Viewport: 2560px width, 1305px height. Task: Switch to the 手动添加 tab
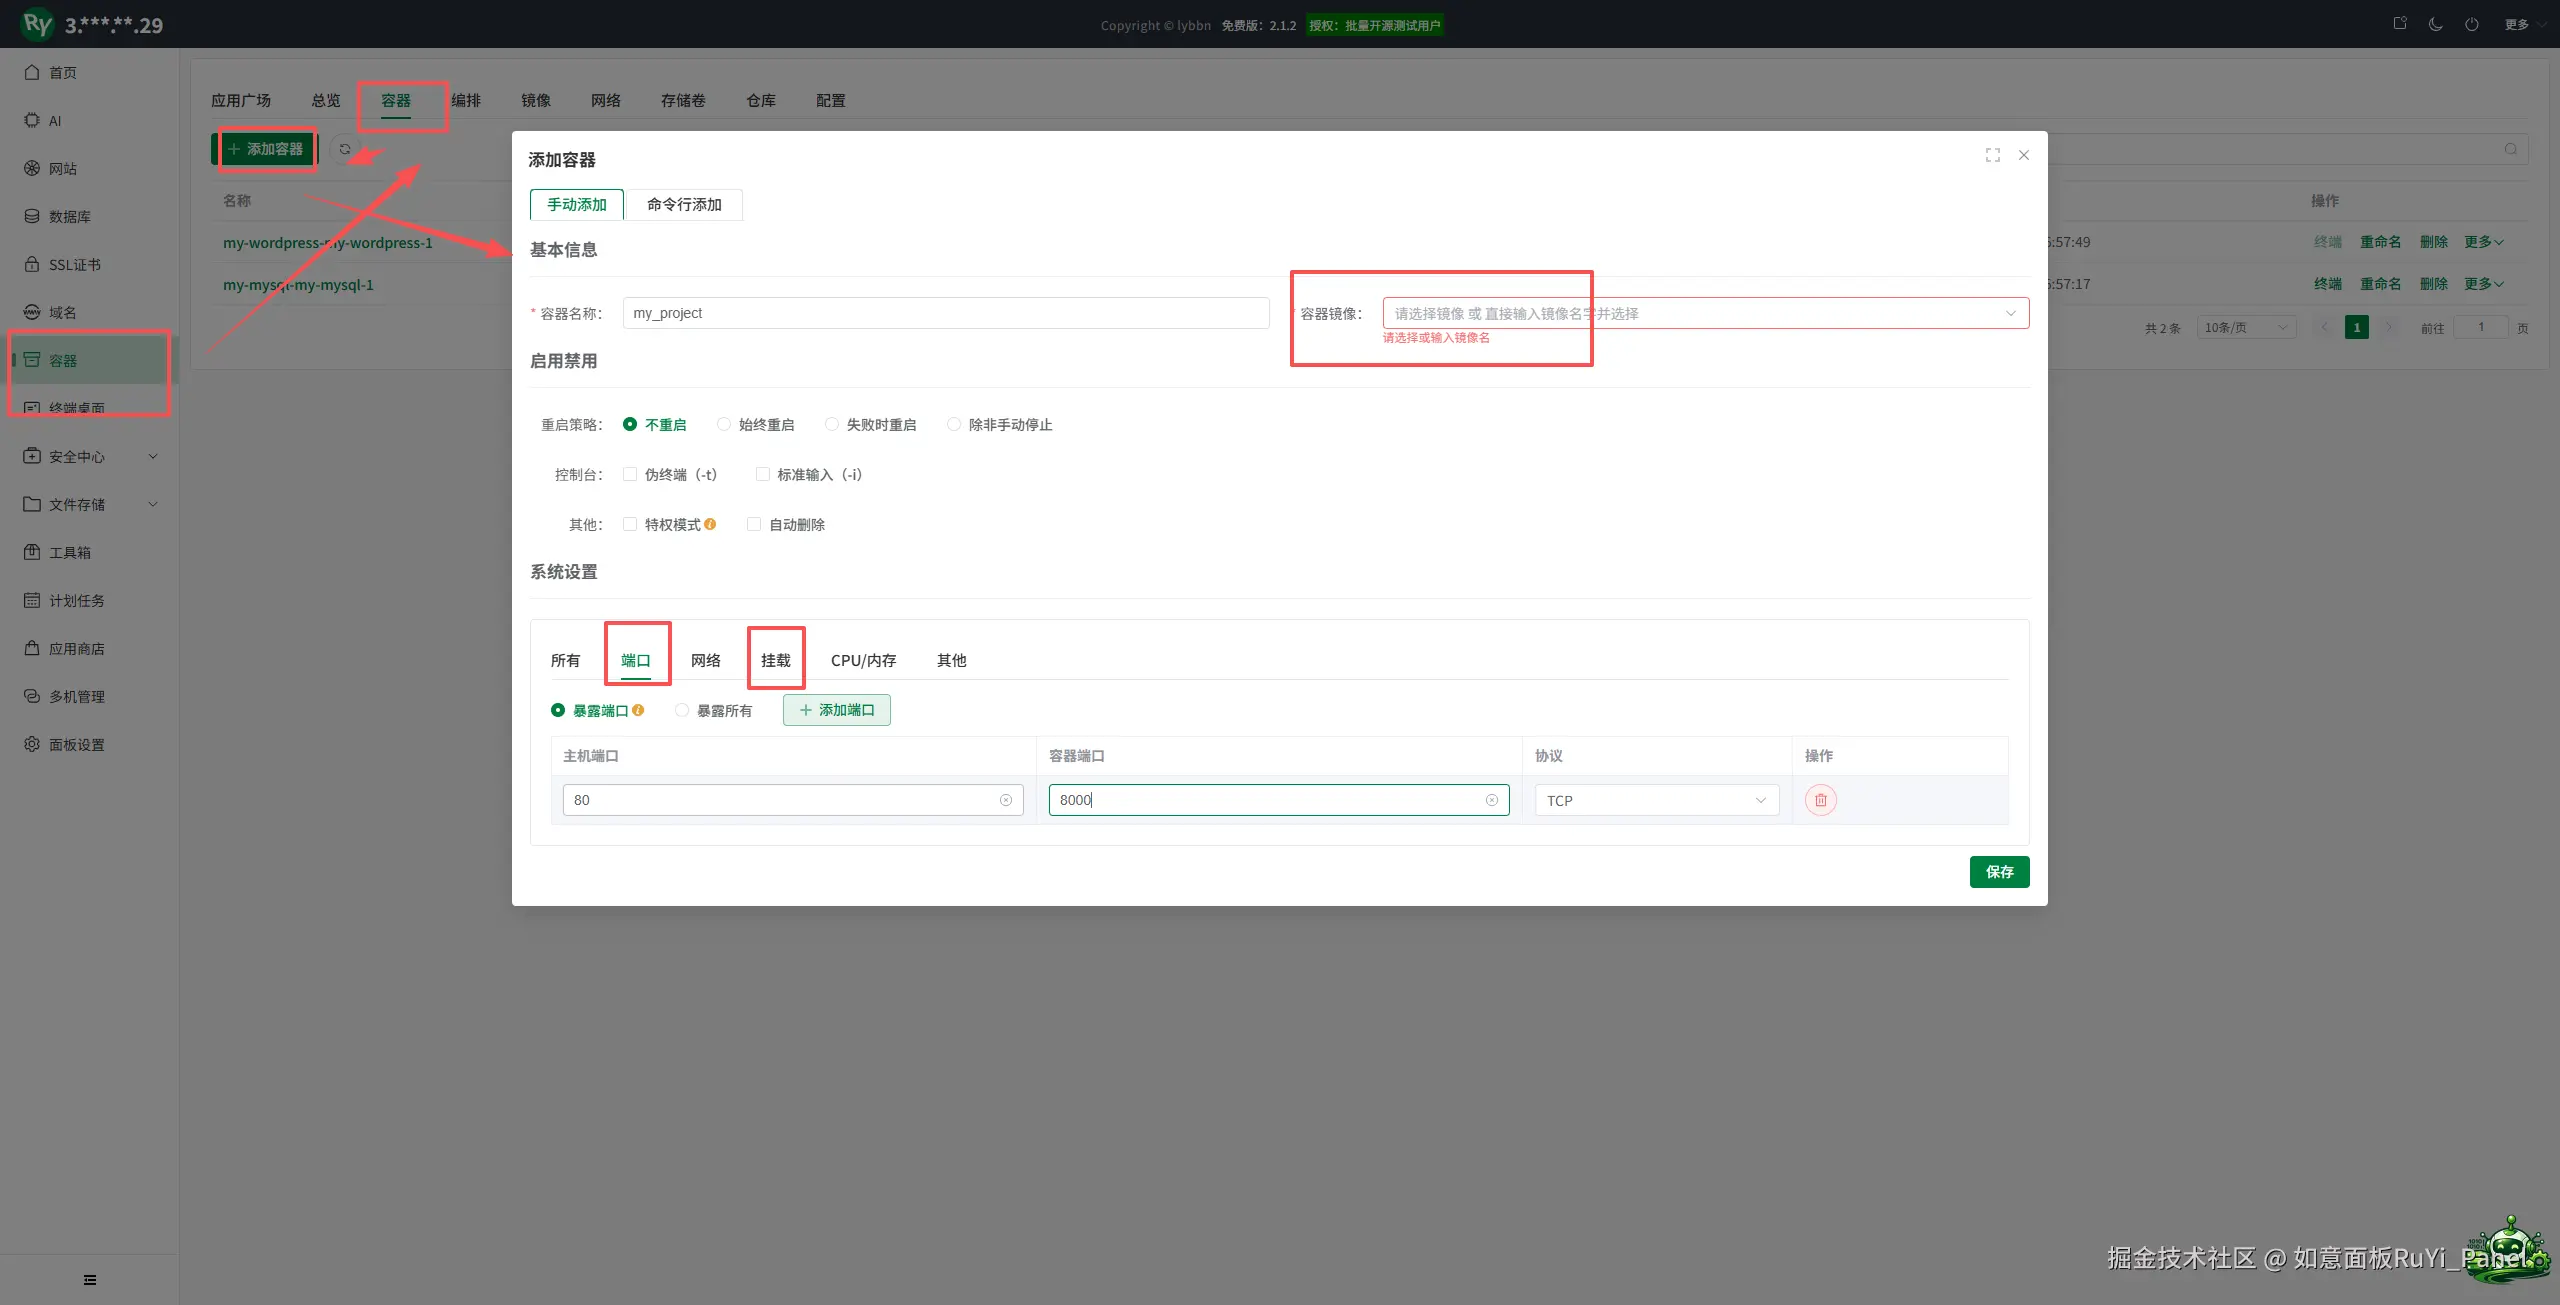[x=577, y=204]
